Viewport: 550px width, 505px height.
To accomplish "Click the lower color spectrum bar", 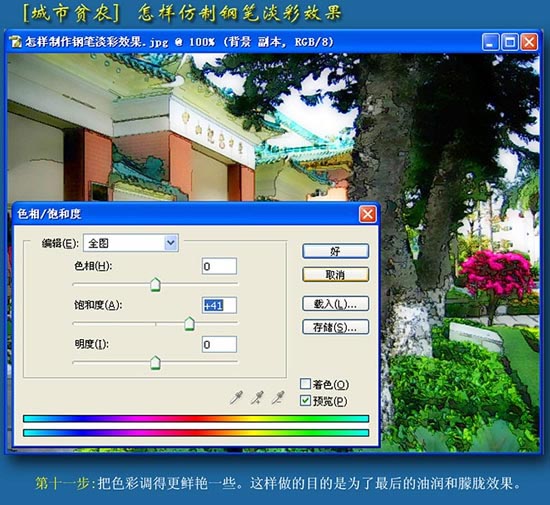I will click(196, 433).
